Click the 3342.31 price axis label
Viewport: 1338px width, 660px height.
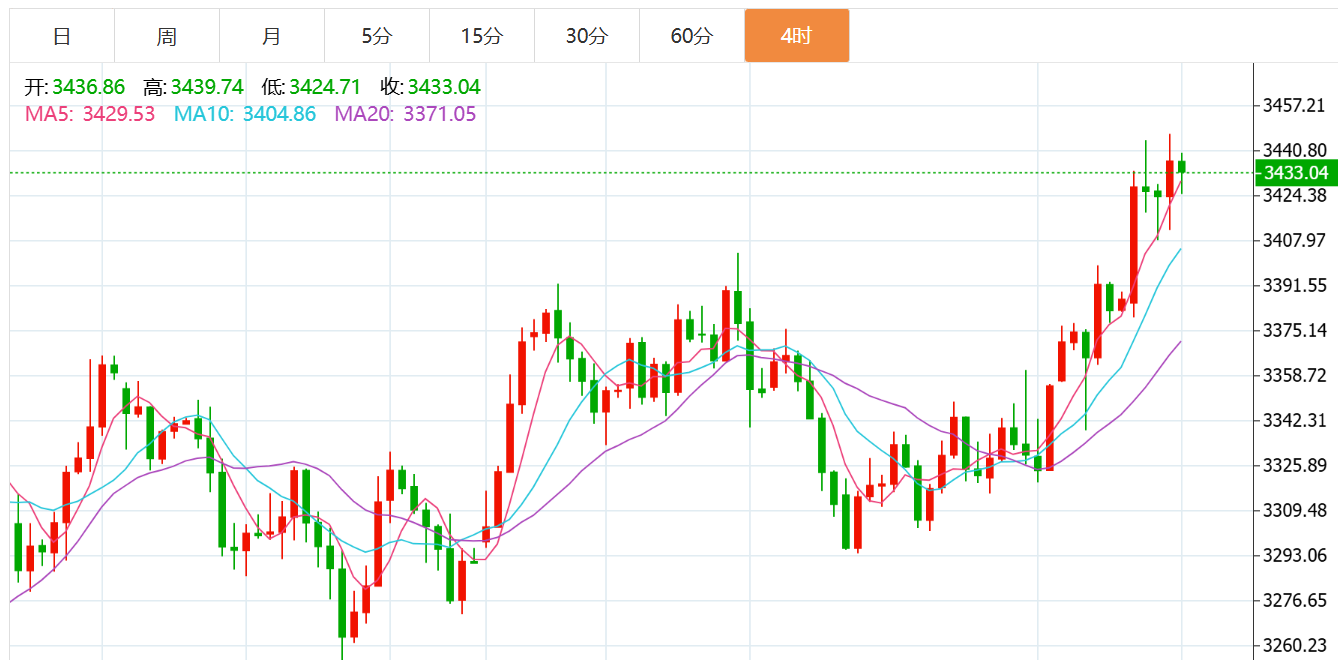point(1295,420)
